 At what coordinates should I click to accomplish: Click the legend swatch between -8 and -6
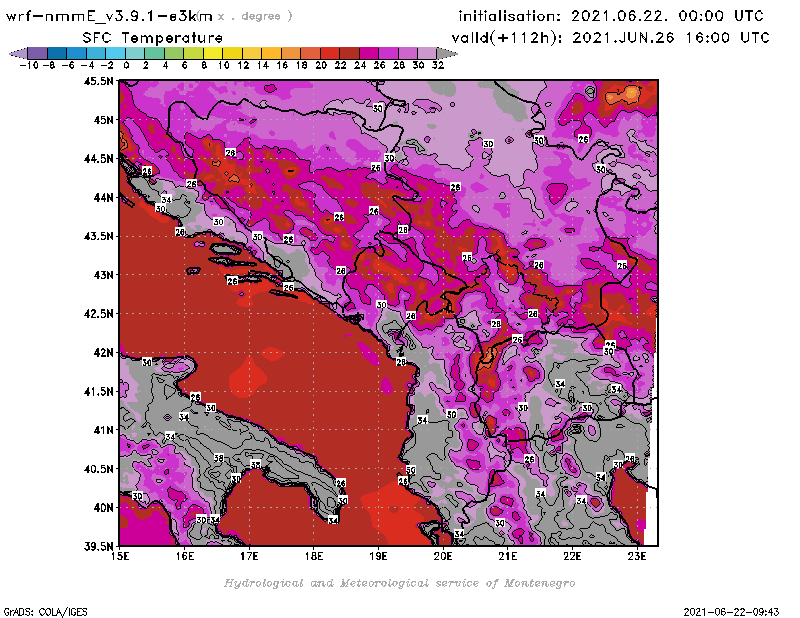58,53
